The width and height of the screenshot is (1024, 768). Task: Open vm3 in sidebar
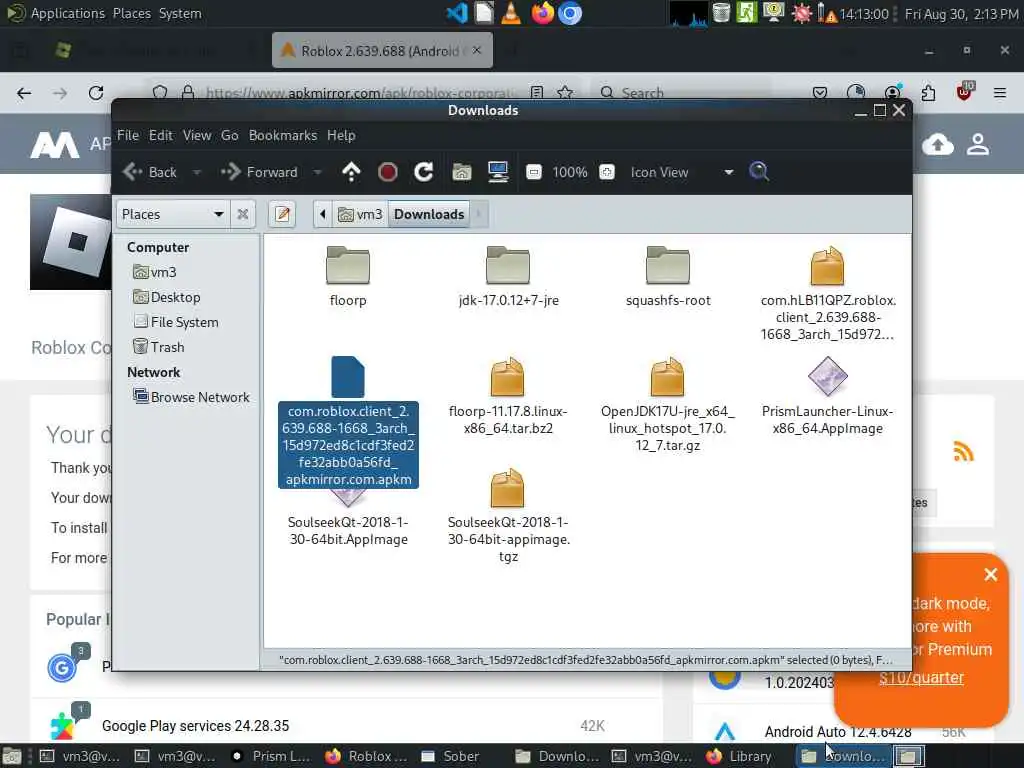(155, 272)
